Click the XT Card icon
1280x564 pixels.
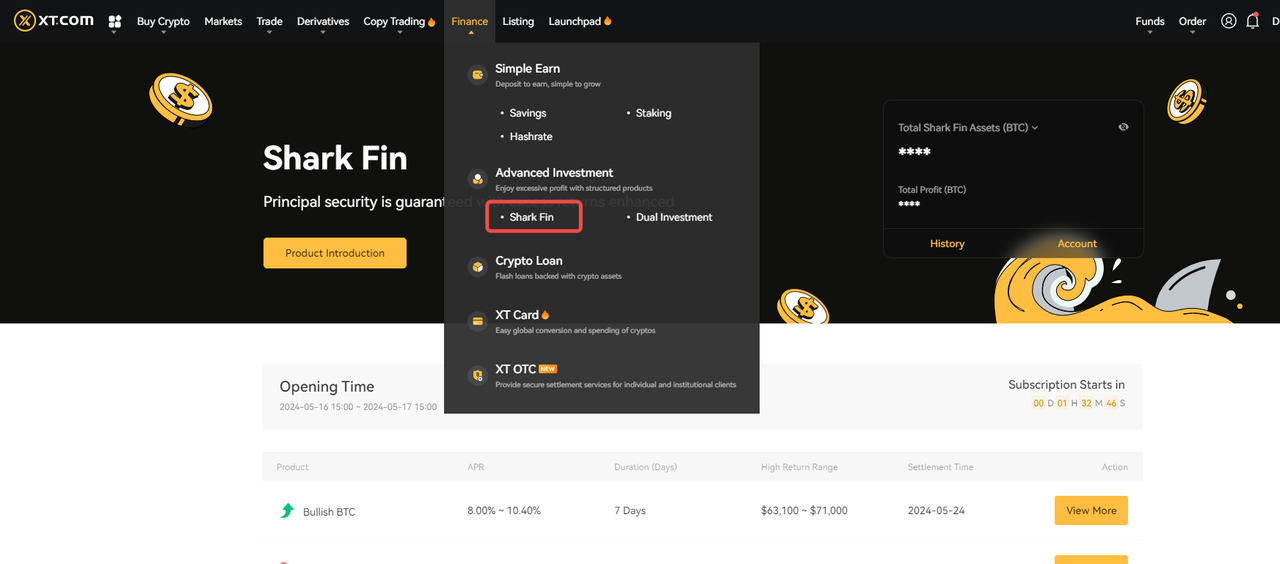(x=477, y=321)
